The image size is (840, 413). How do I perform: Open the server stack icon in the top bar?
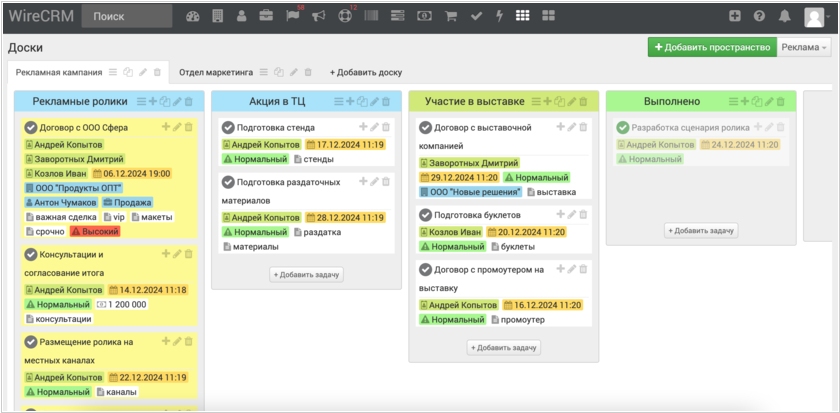[398, 16]
